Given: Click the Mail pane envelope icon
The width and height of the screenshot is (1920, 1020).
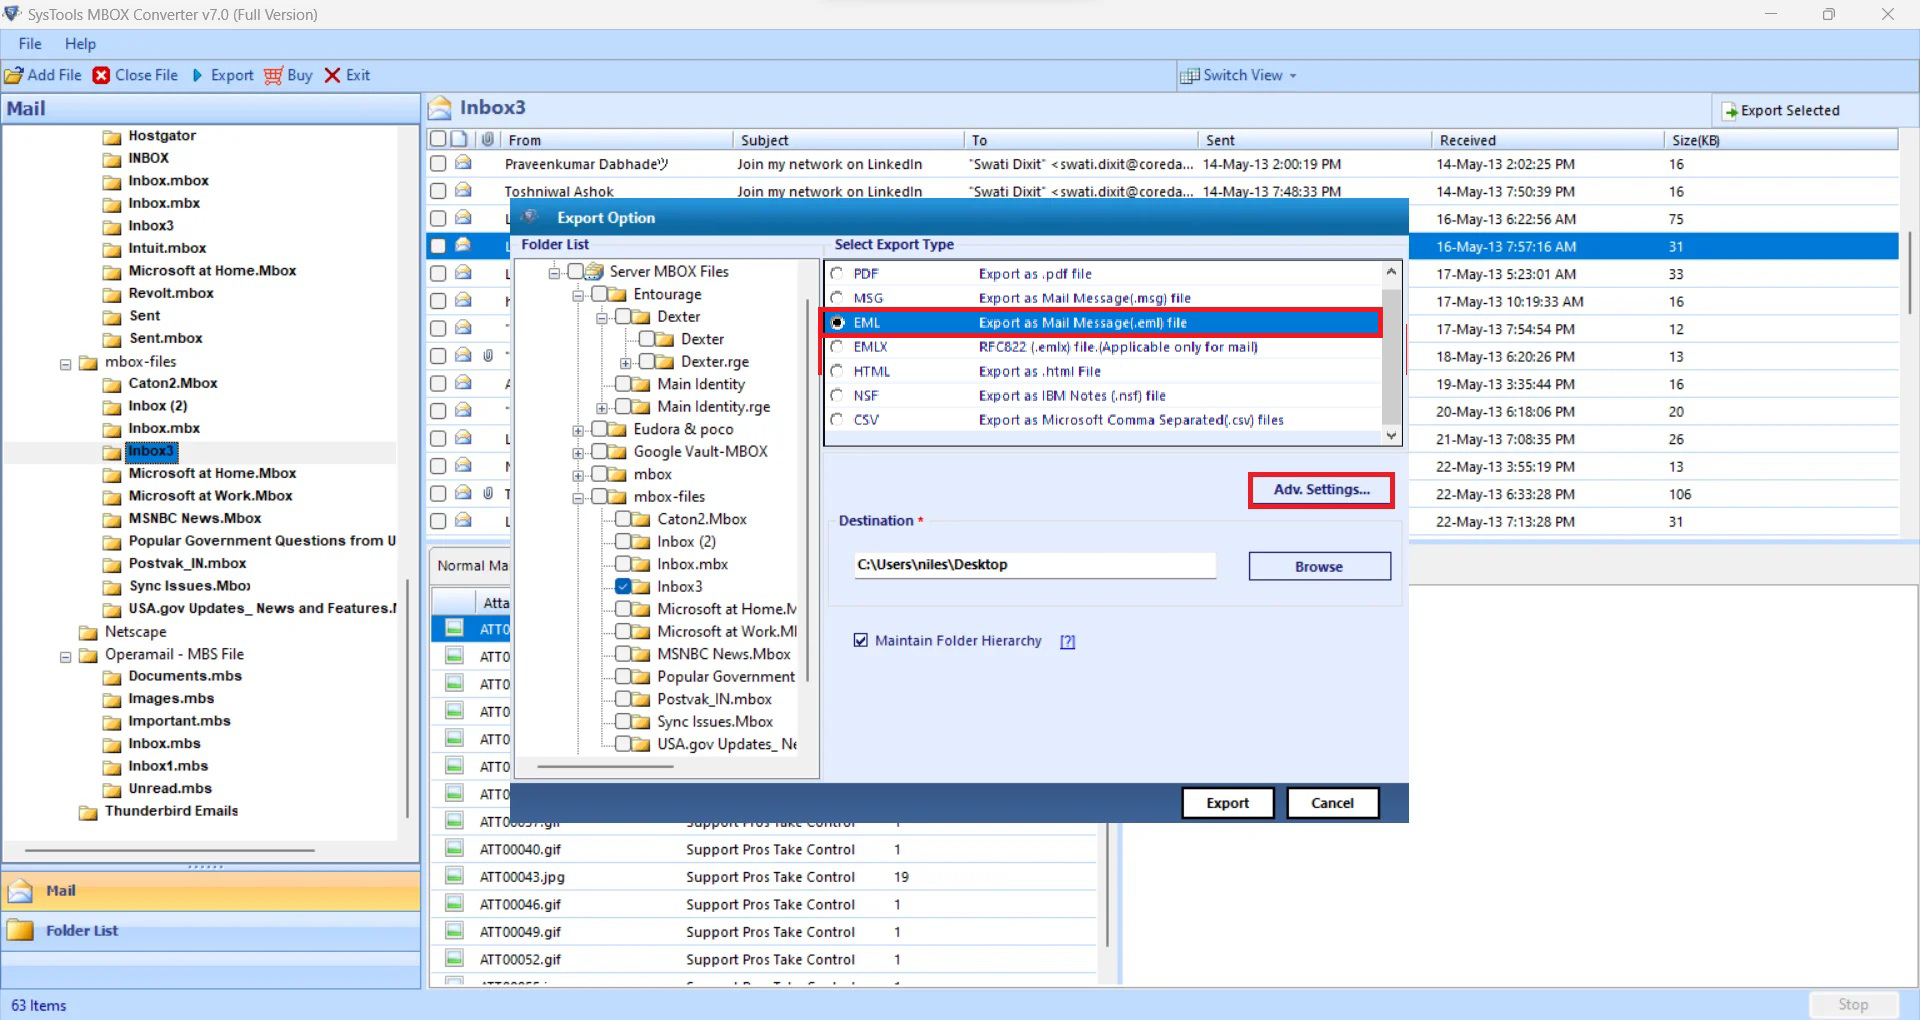Looking at the screenshot, I should 20,890.
